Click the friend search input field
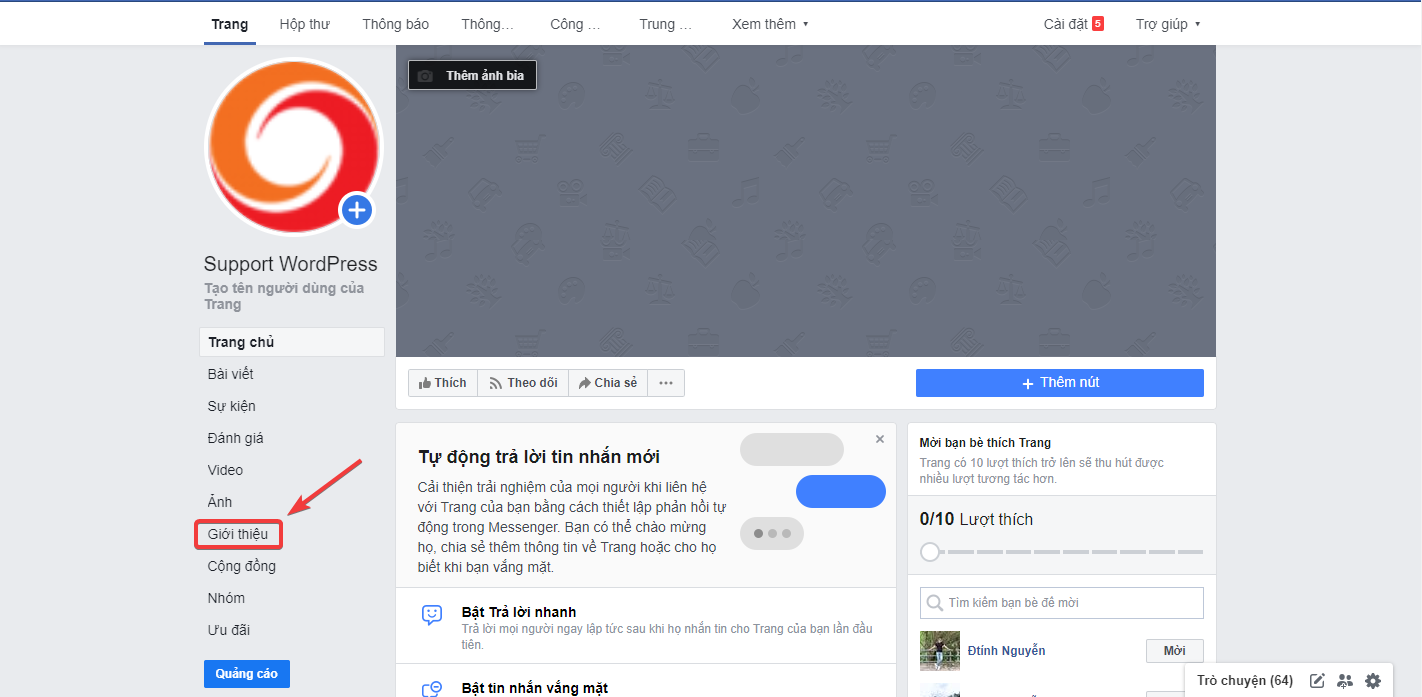The width and height of the screenshot is (1422, 697). [x=1061, y=603]
